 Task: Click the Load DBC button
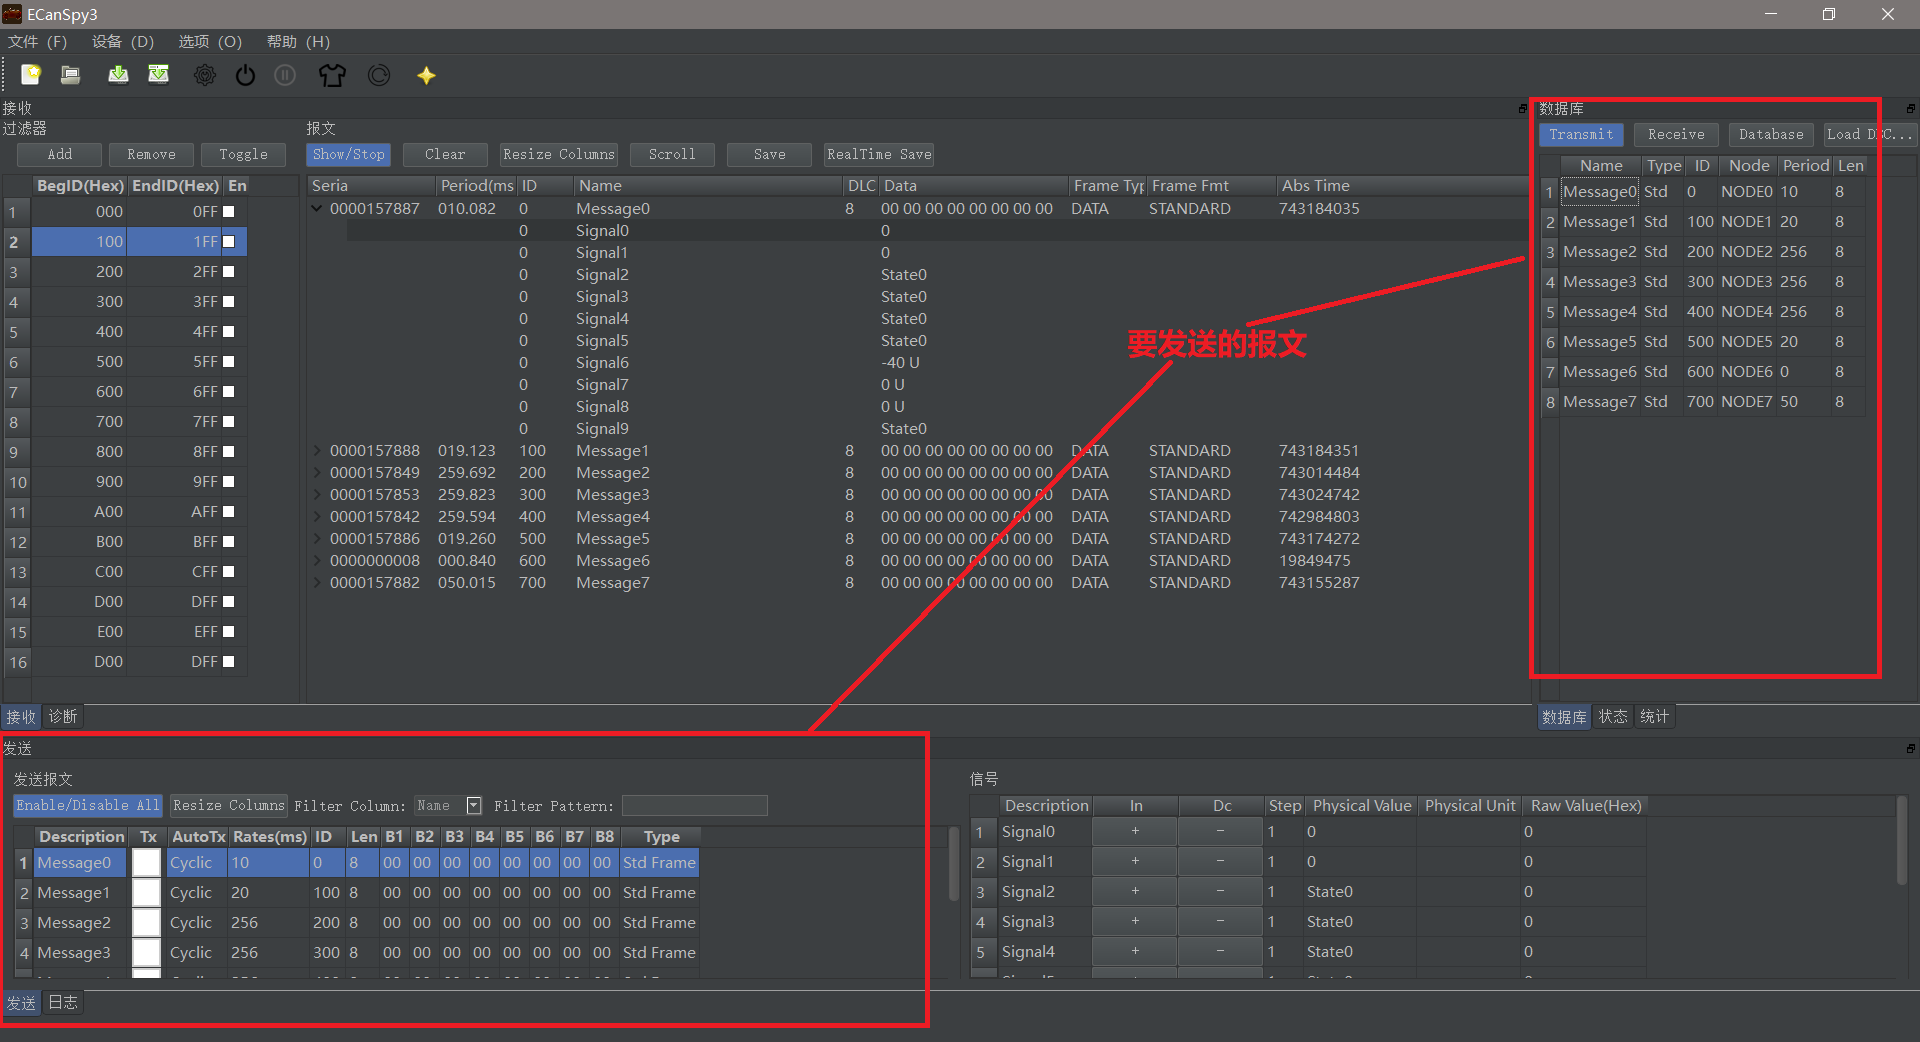coord(1869,134)
